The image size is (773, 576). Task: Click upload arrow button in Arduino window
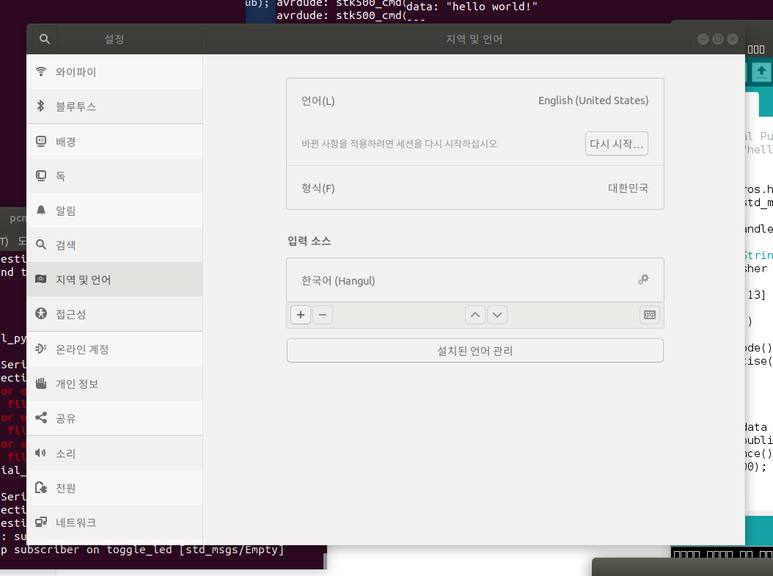761,72
